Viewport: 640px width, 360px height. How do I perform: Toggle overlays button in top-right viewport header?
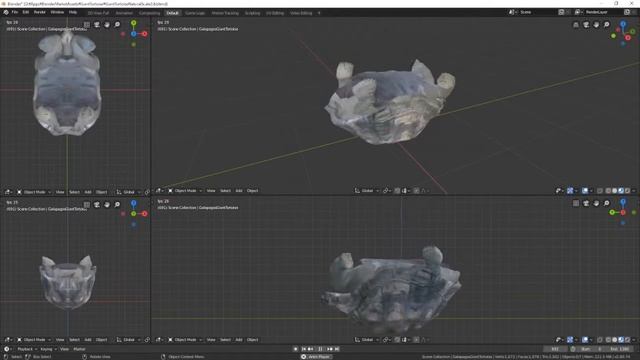click(585, 191)
